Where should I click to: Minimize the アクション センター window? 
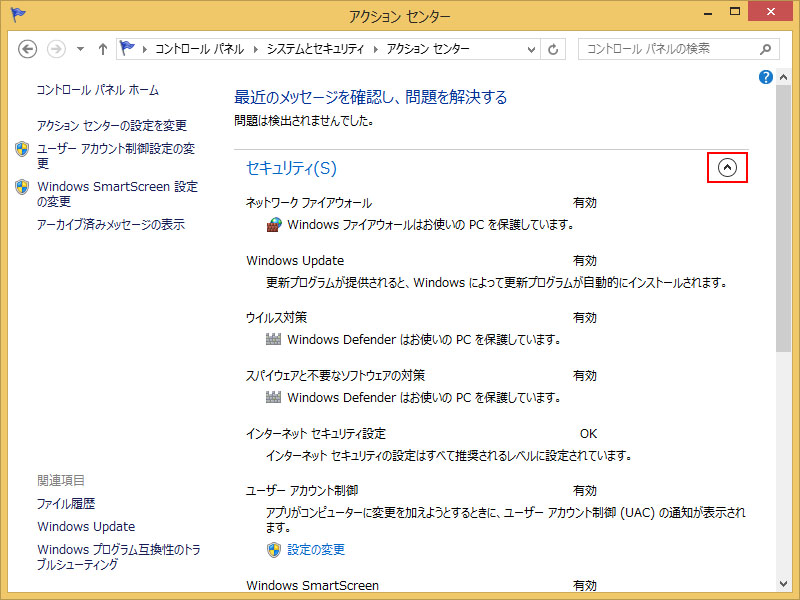coord(708,13)
